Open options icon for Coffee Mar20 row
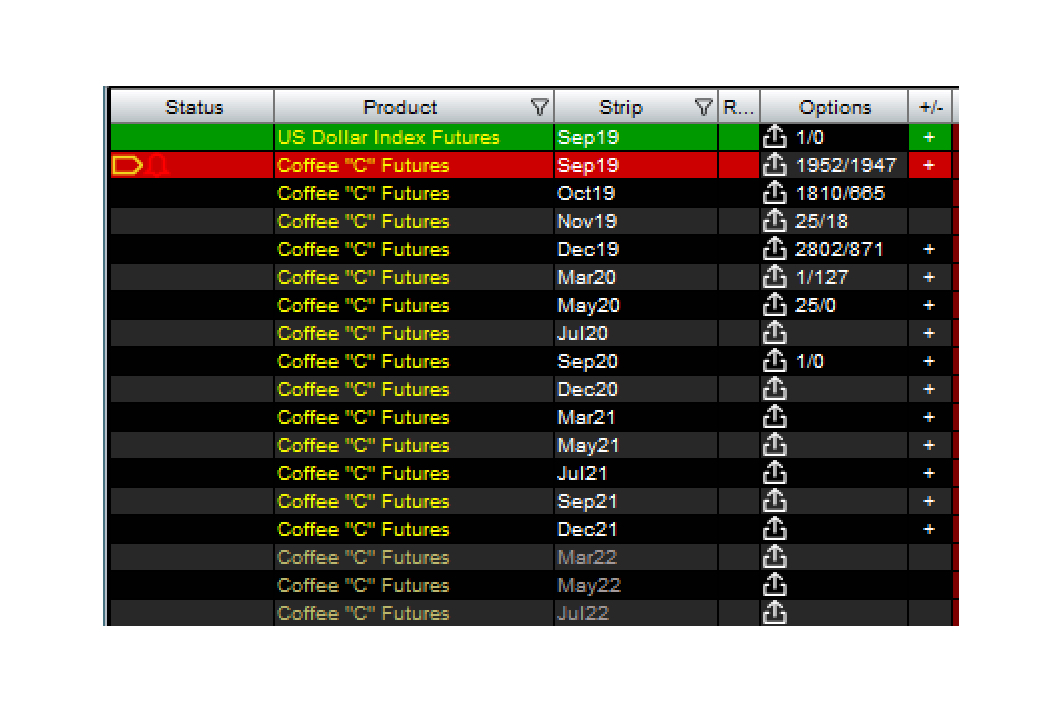Screen dimensions: 1051x719 [774, 277]
